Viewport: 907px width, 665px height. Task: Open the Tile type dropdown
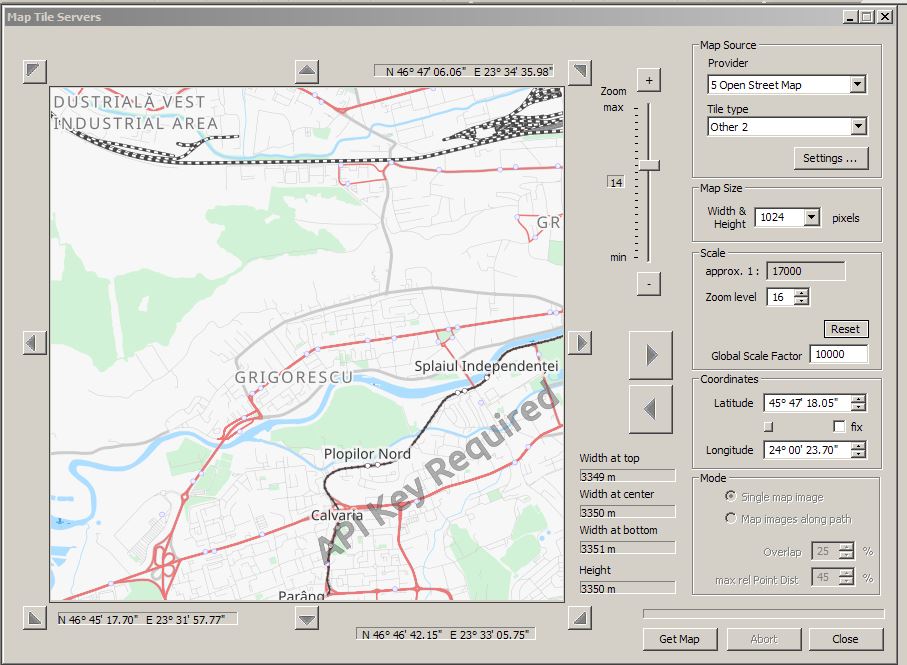[858, 126]
